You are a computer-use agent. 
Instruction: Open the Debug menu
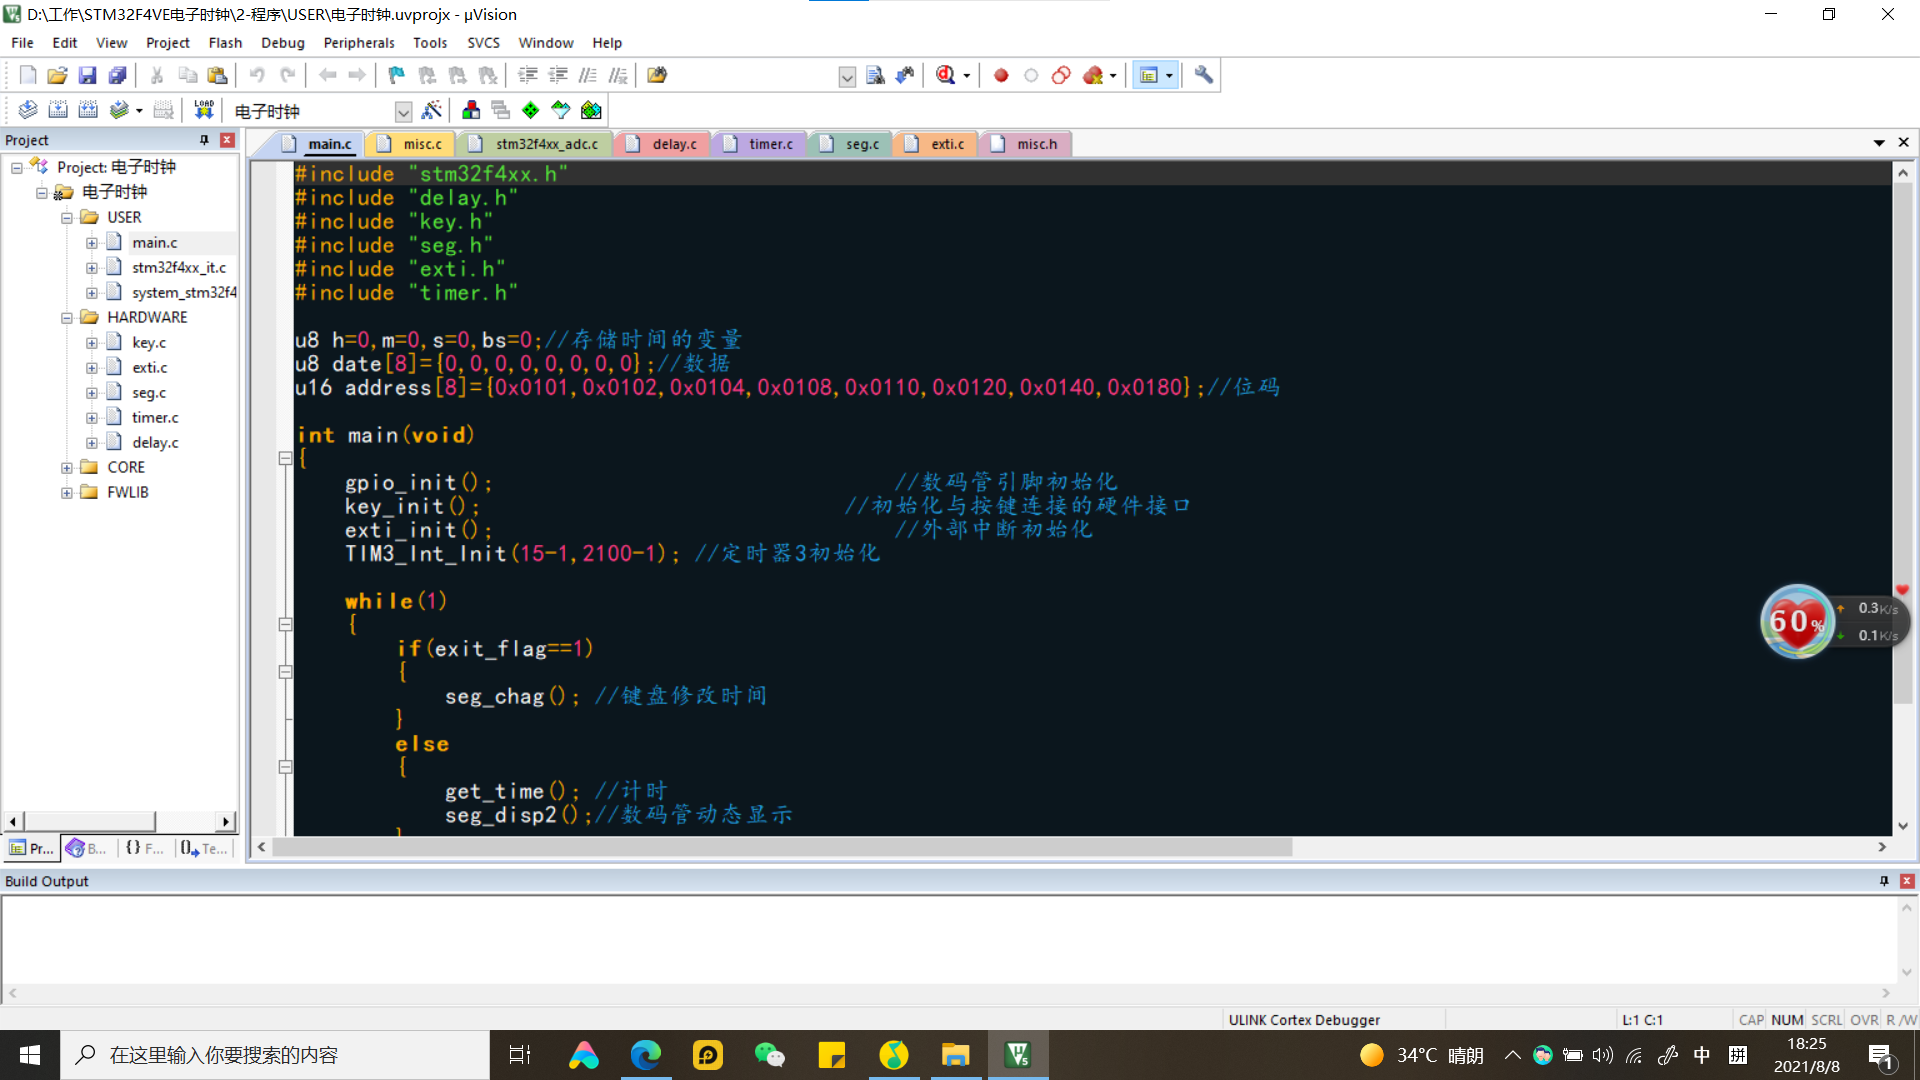pos(283,43)
